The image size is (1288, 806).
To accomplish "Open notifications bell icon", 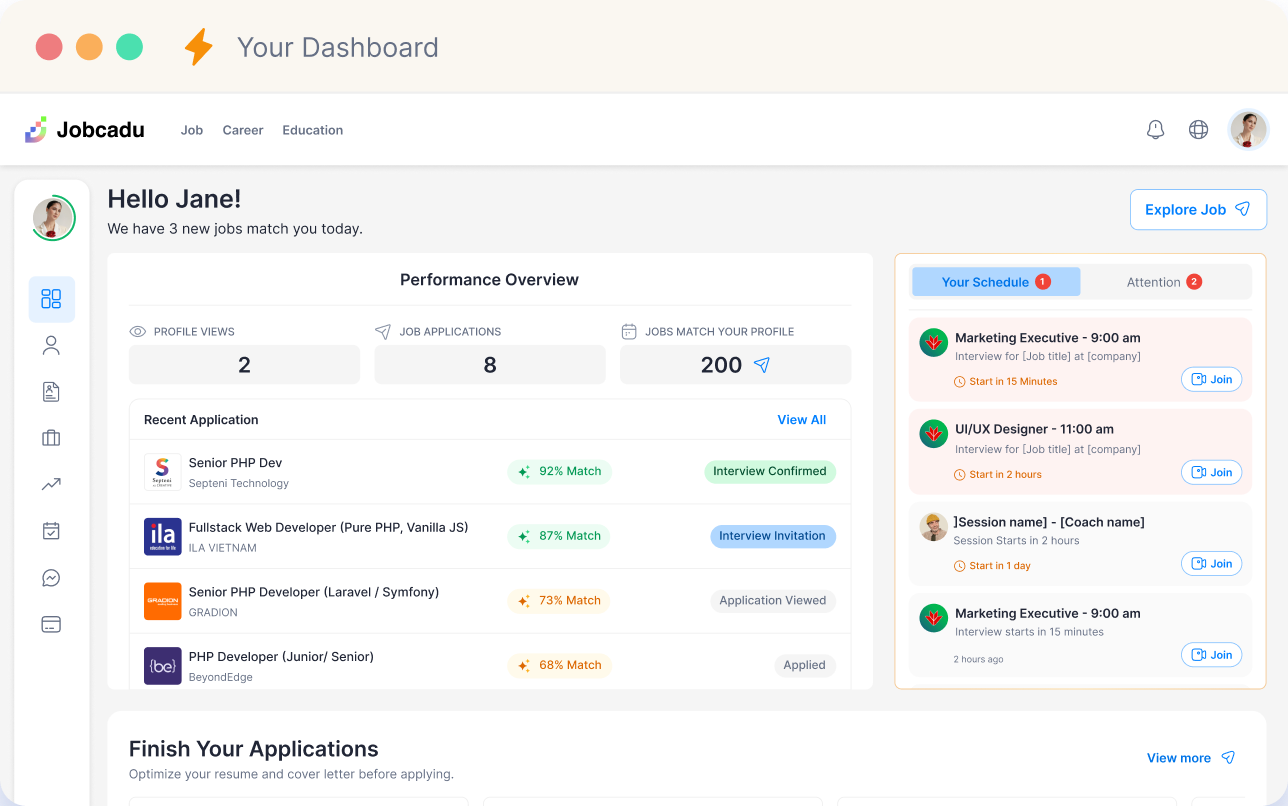I will pyautogui.click(x=1155, y=130).
